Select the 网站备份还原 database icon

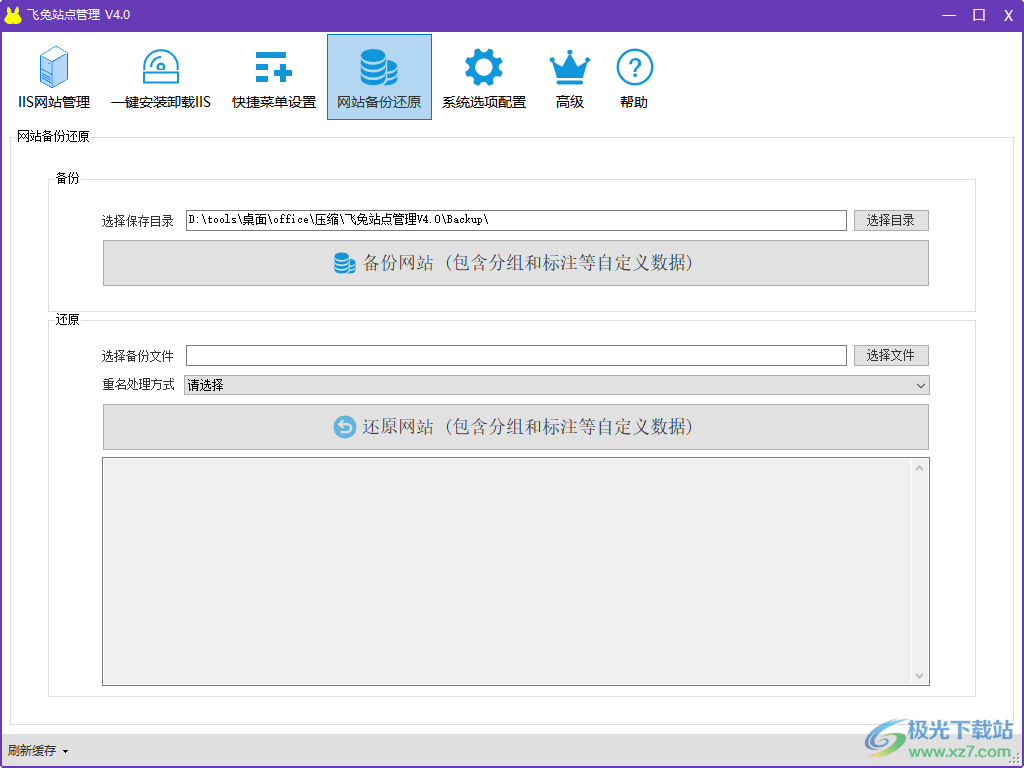(379, 68)
